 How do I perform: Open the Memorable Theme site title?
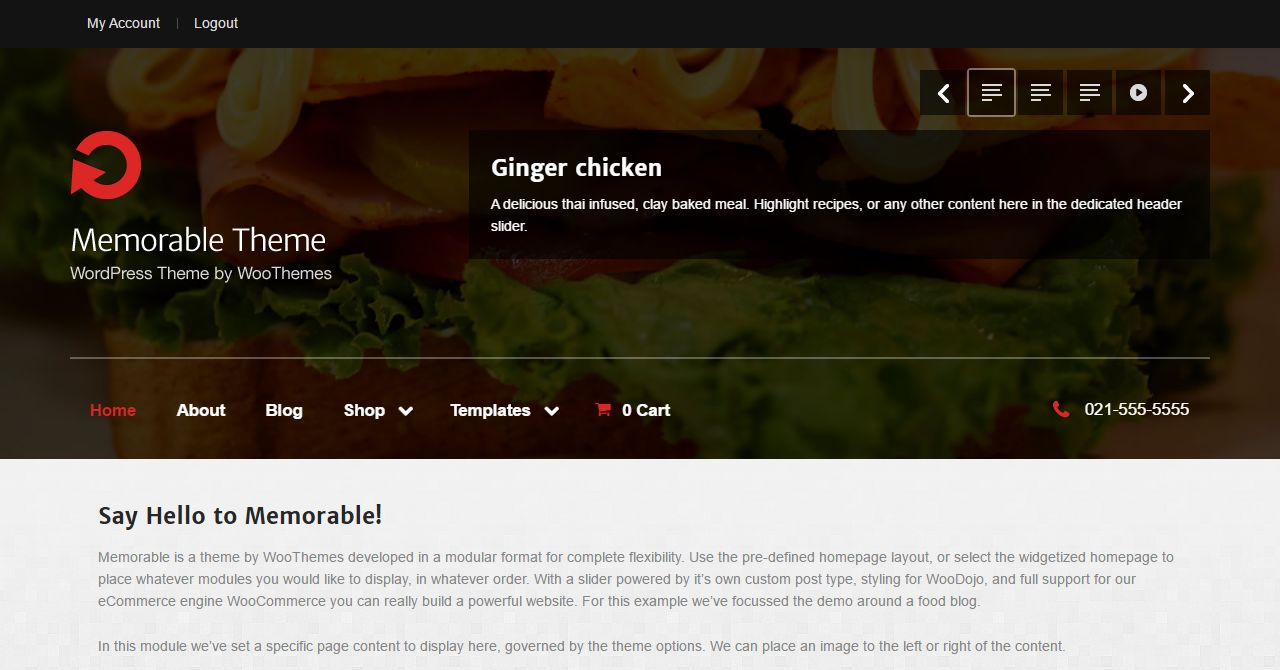coord(198,240)
